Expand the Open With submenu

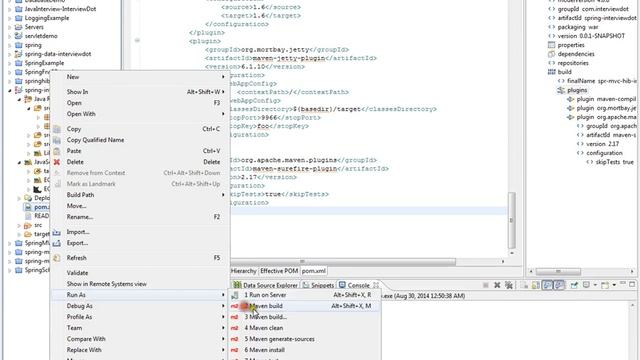coord(139,114)
